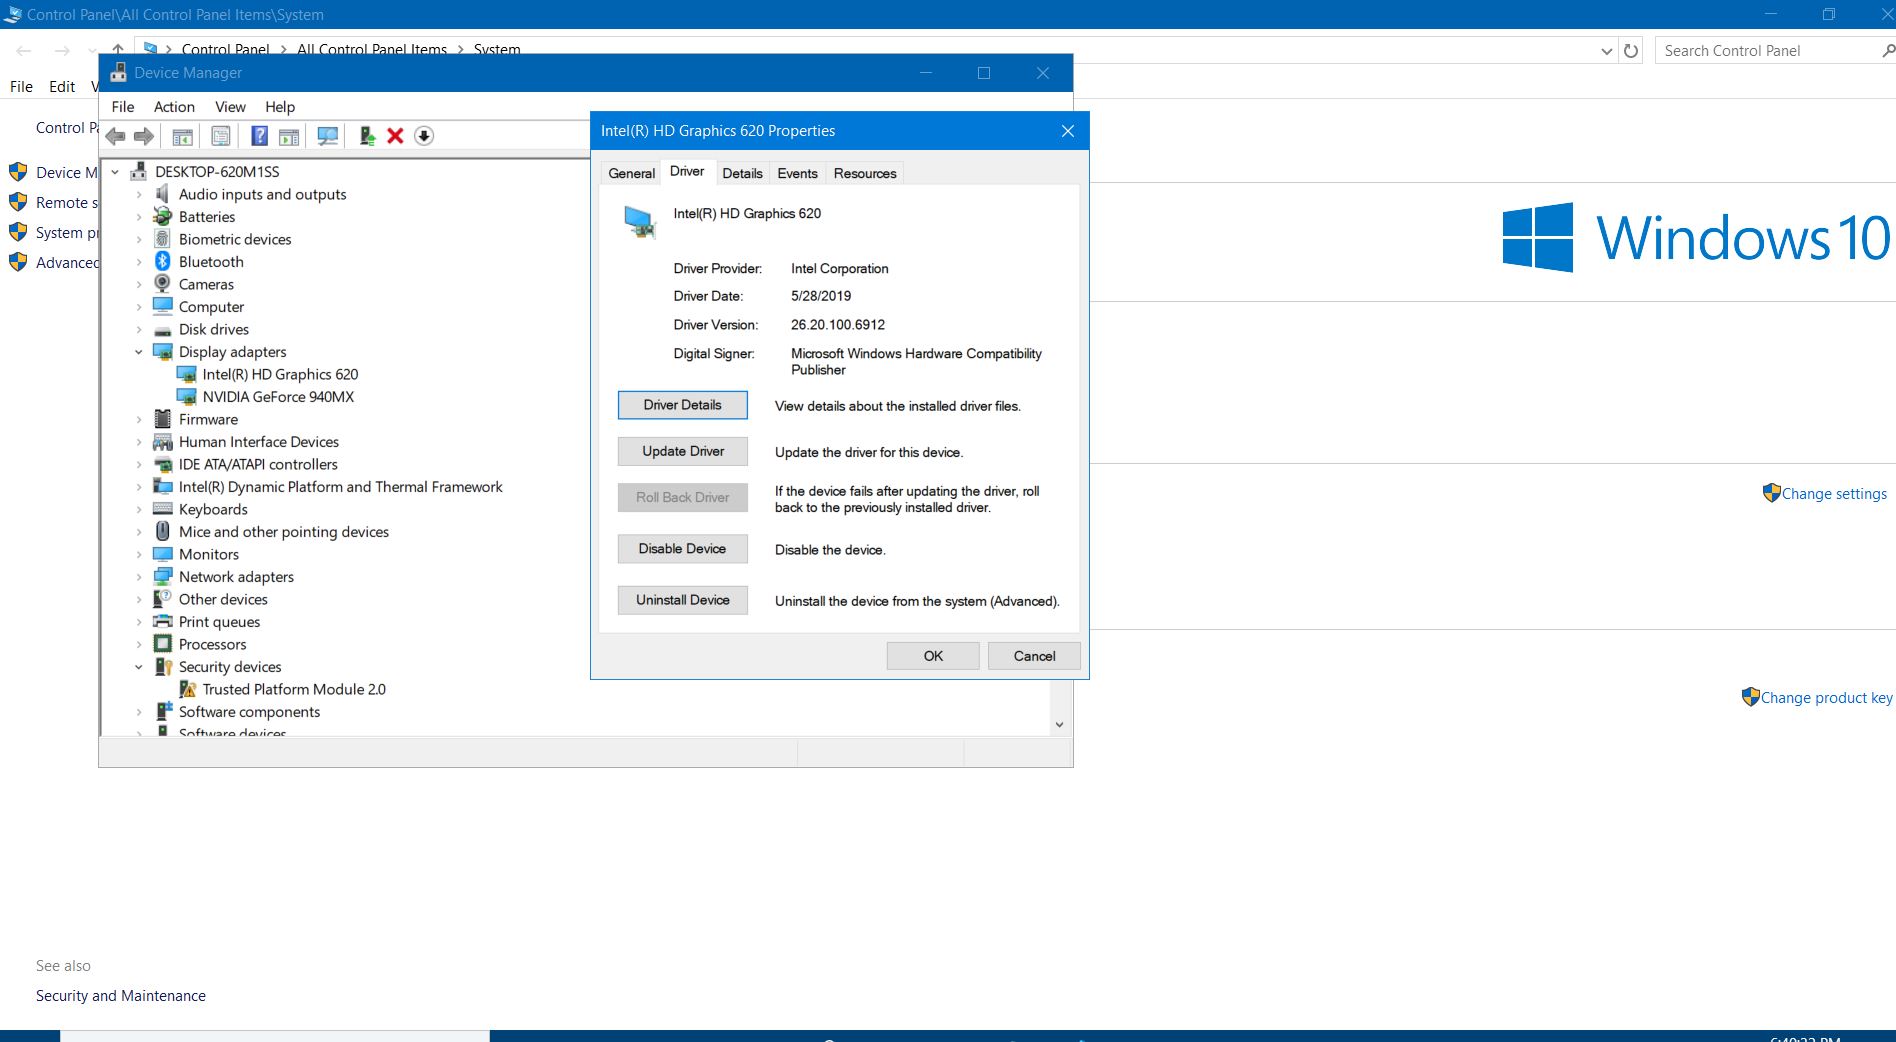The width and height of the screenshot is (1896, 1042).
Task: Expand Mice and other pointing devices node
Action: point(139,532)
